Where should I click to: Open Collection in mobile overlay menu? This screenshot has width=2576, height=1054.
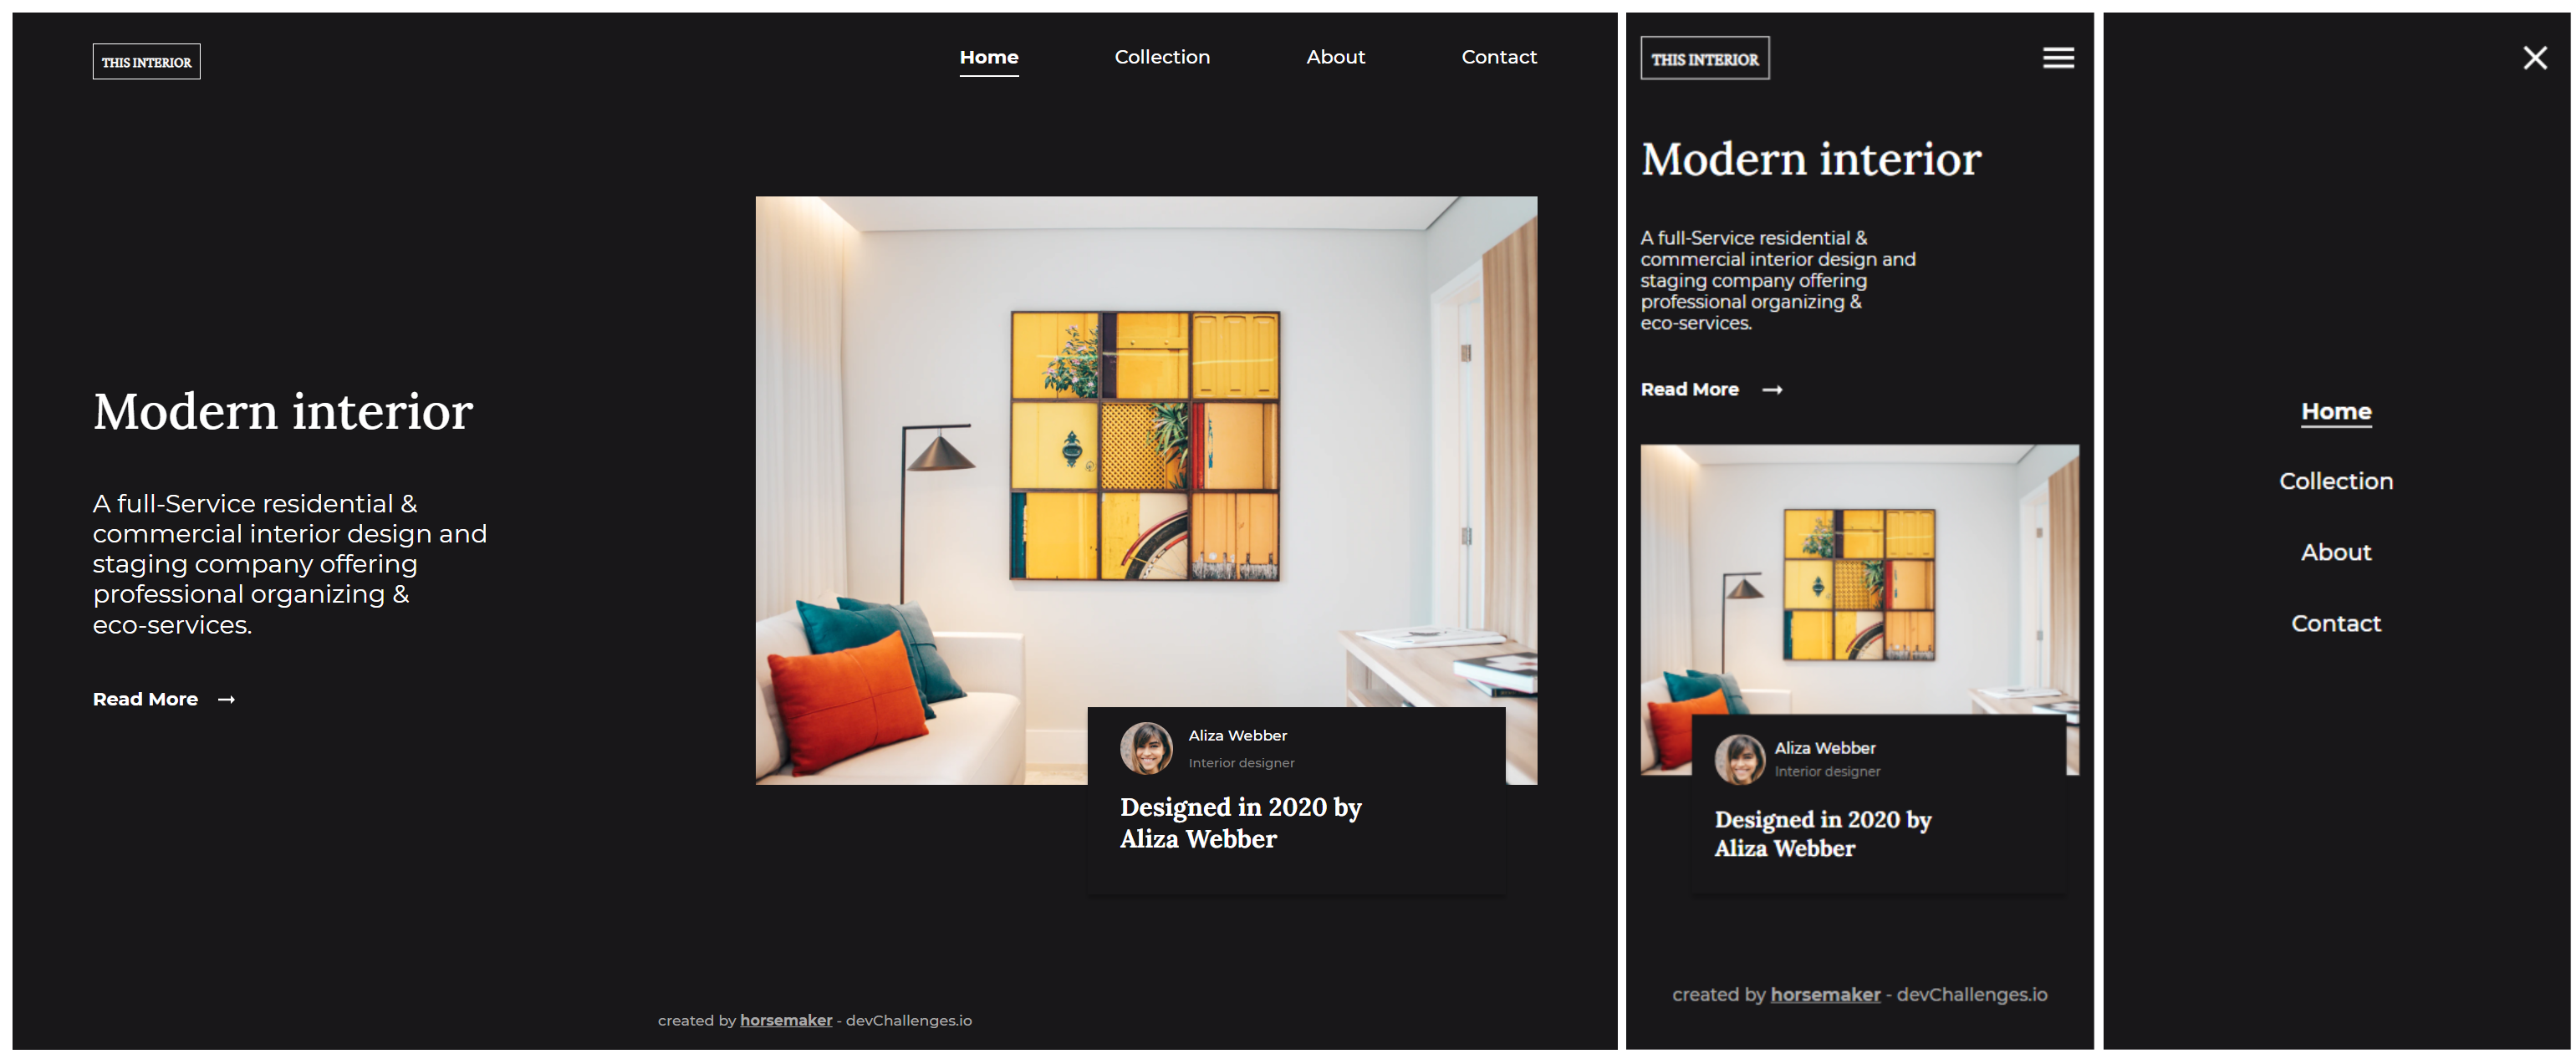(x=2335, y=481)
